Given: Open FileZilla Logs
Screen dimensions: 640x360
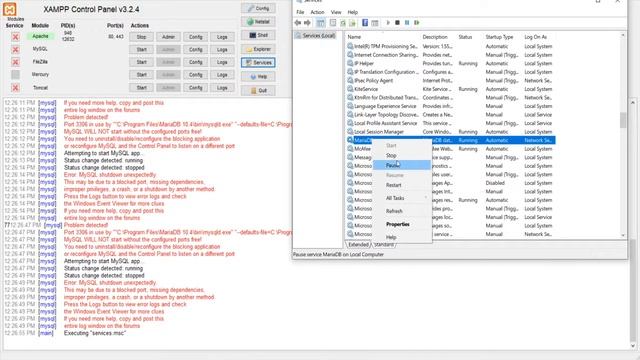Looking at the screenshot, I should point(222,62).
